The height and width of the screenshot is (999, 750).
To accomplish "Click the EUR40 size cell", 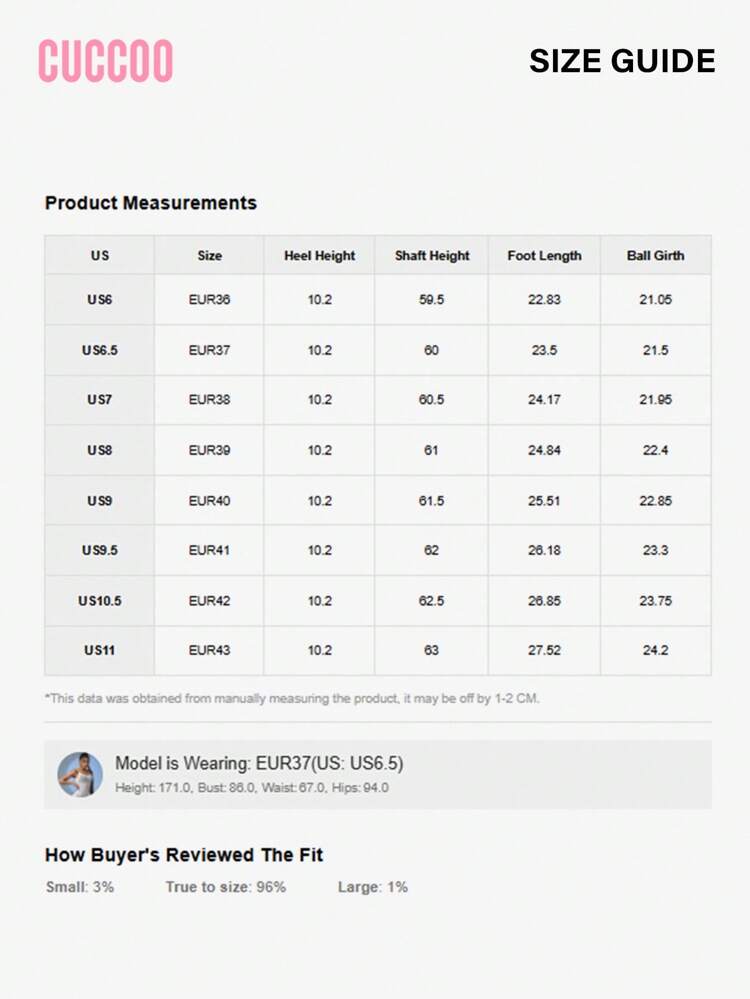I will pyautogui.click(x=209, y=501).
